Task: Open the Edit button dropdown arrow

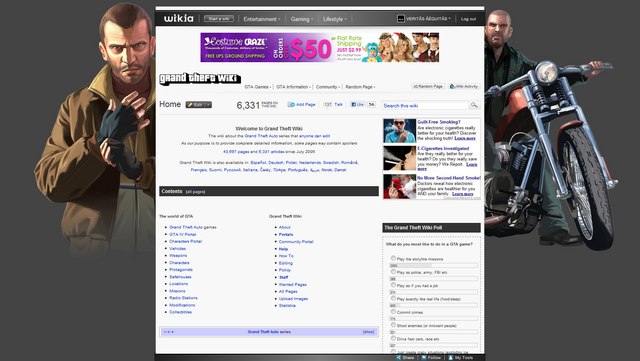Action: click(x=208, y=105)
